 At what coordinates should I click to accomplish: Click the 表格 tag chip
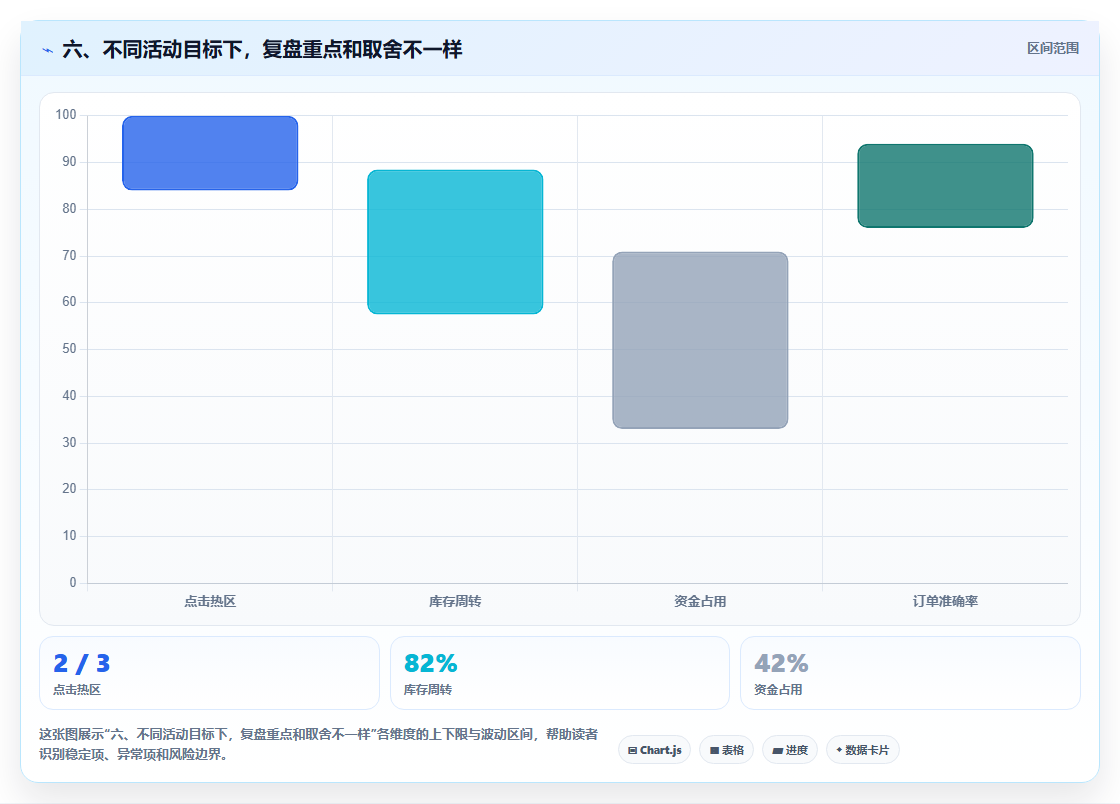coord(726,750)
